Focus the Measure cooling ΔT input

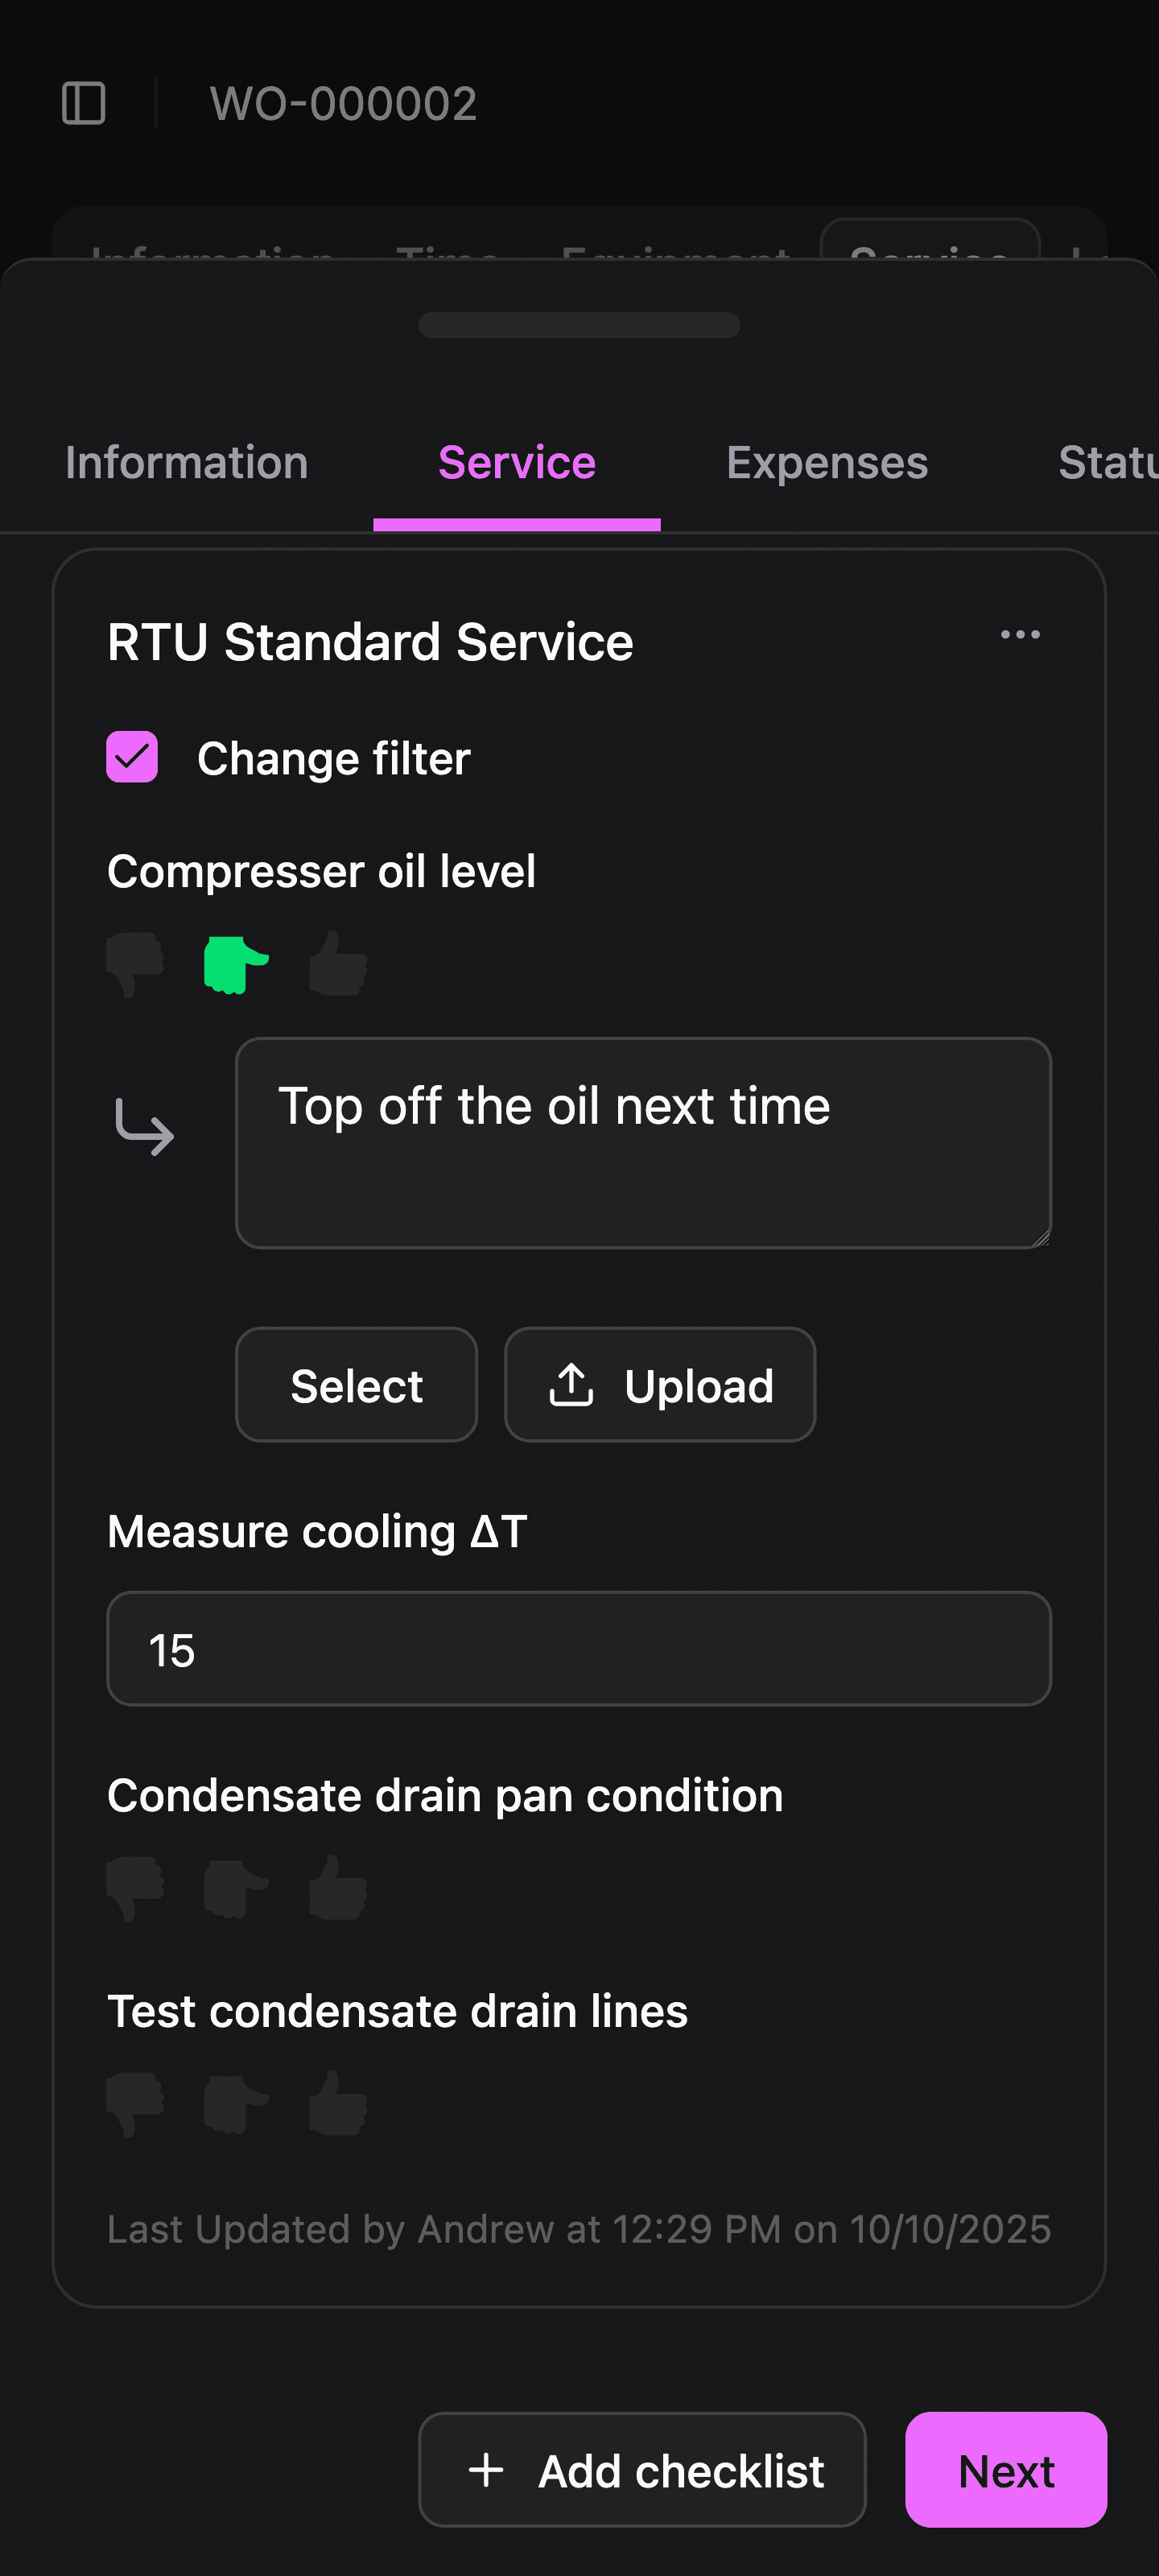point(579,1649)
